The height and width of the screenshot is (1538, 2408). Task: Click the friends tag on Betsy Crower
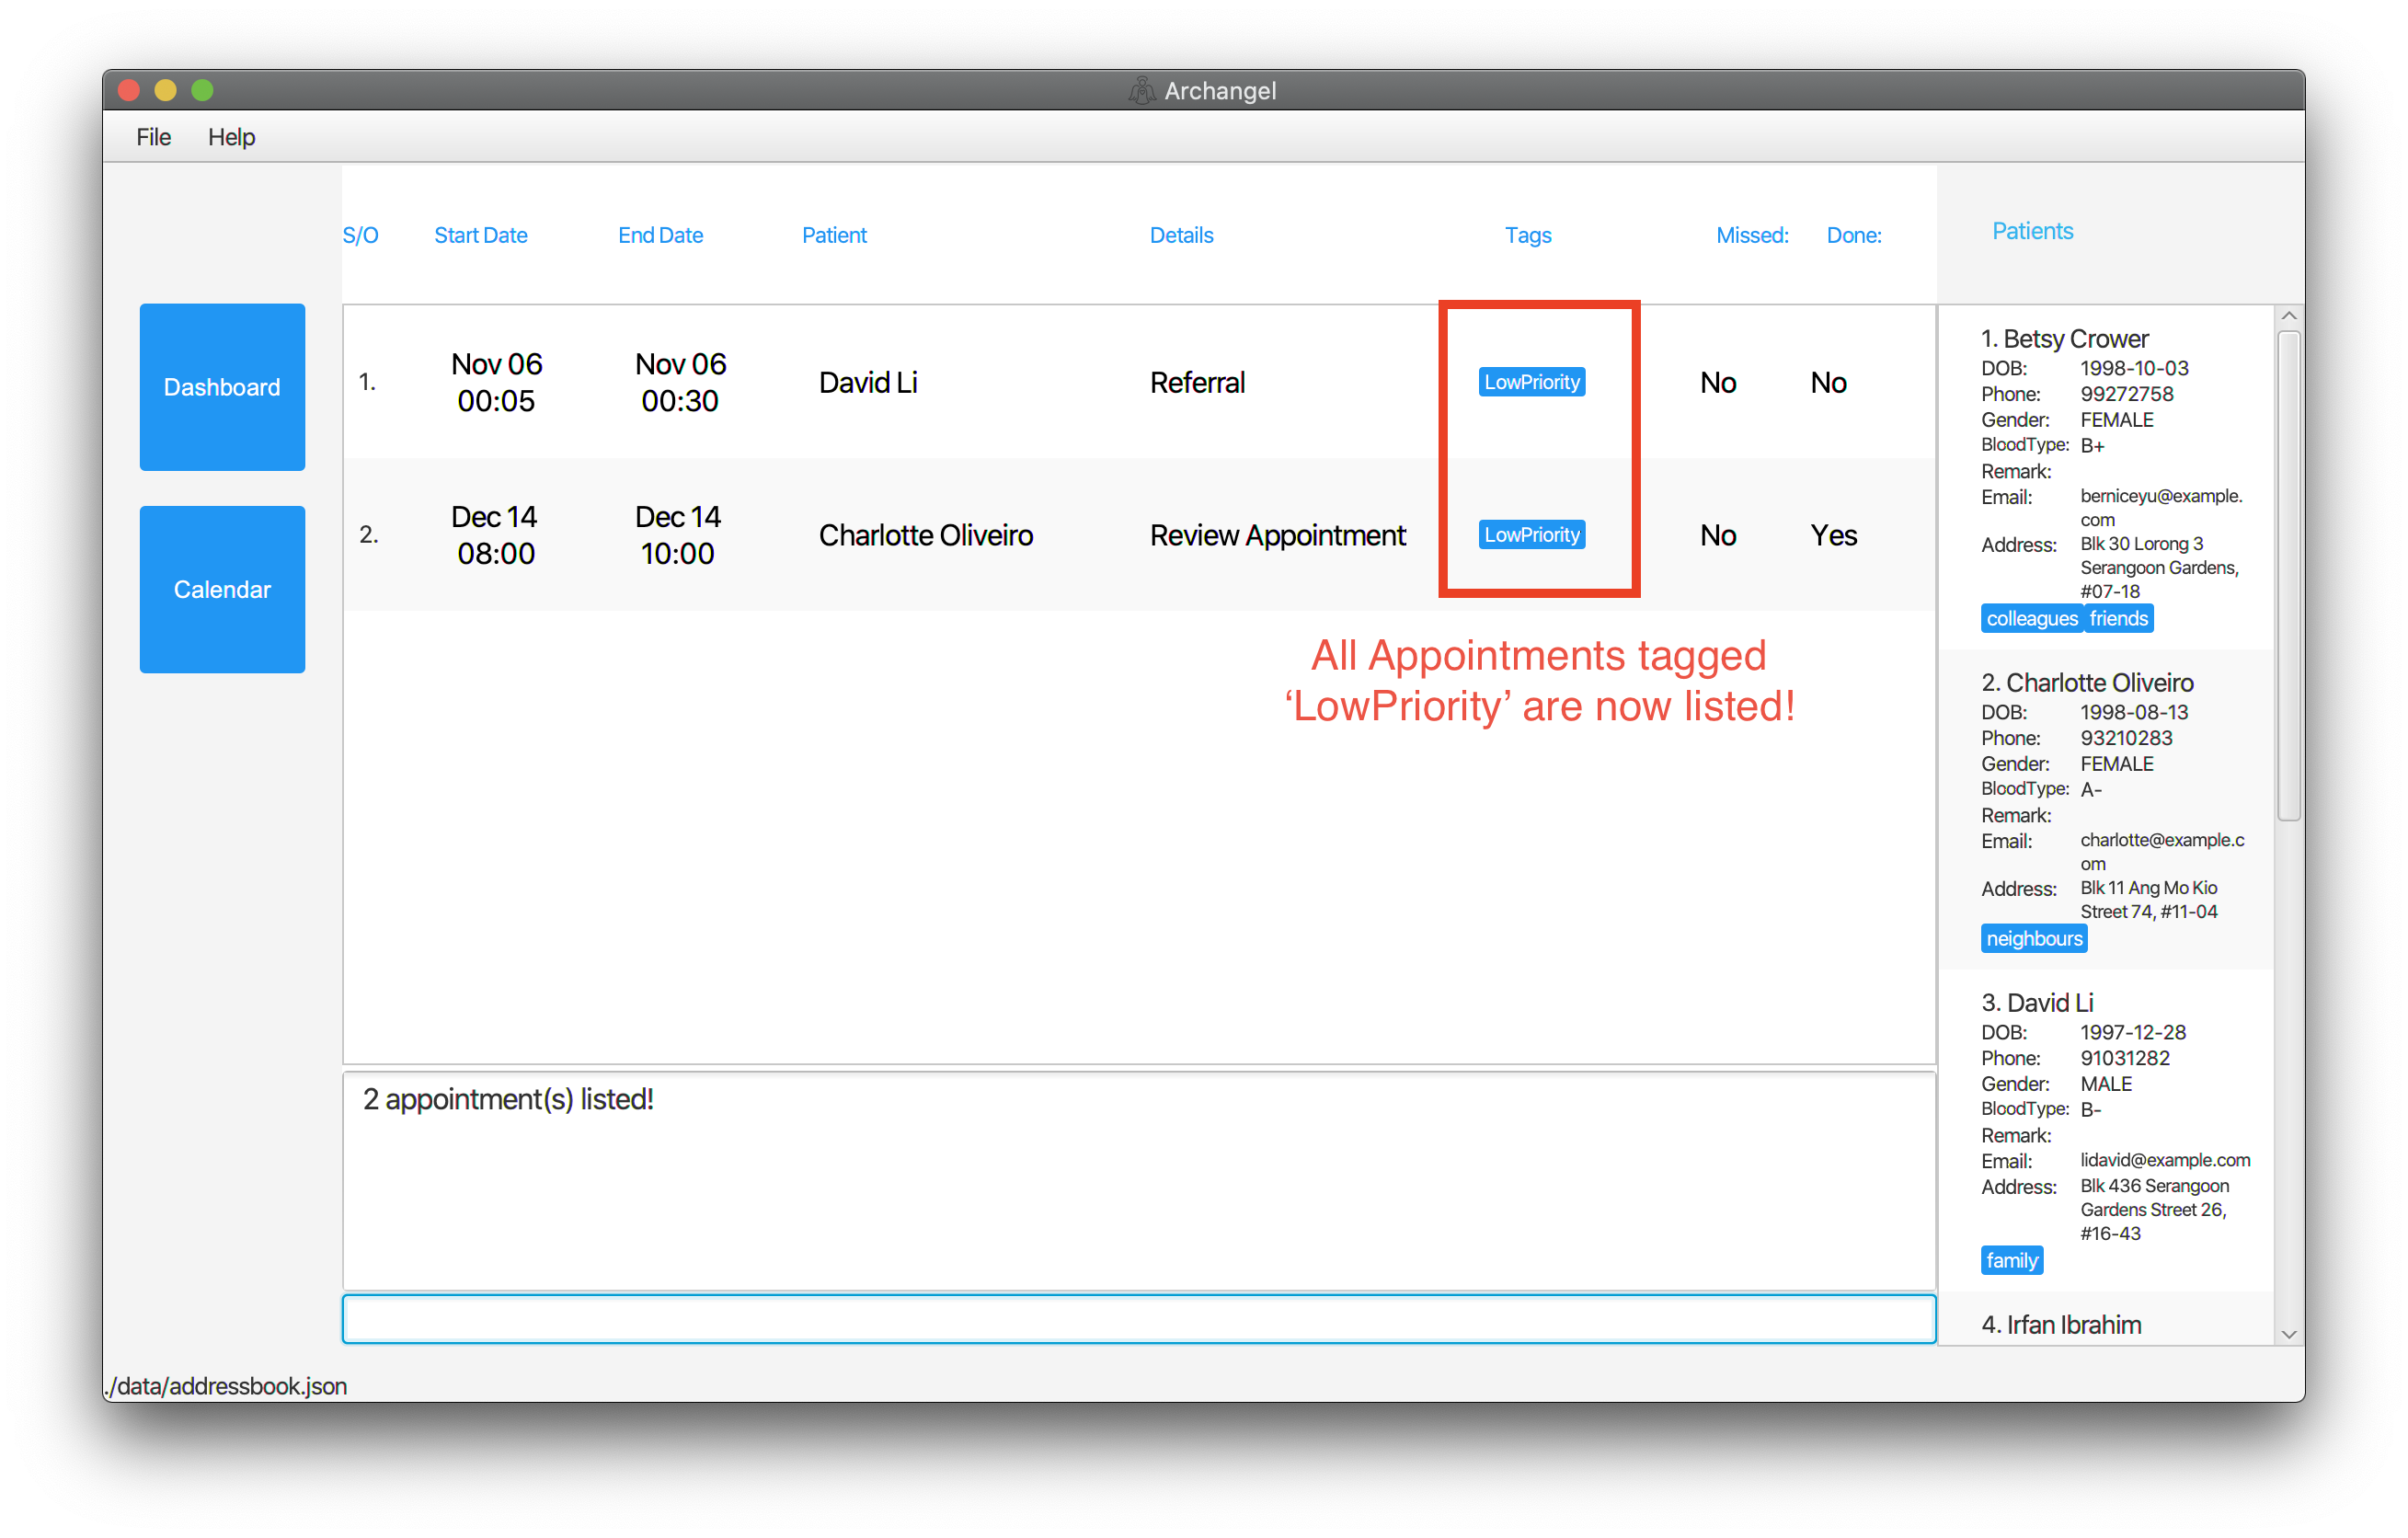click(2118, 619)
